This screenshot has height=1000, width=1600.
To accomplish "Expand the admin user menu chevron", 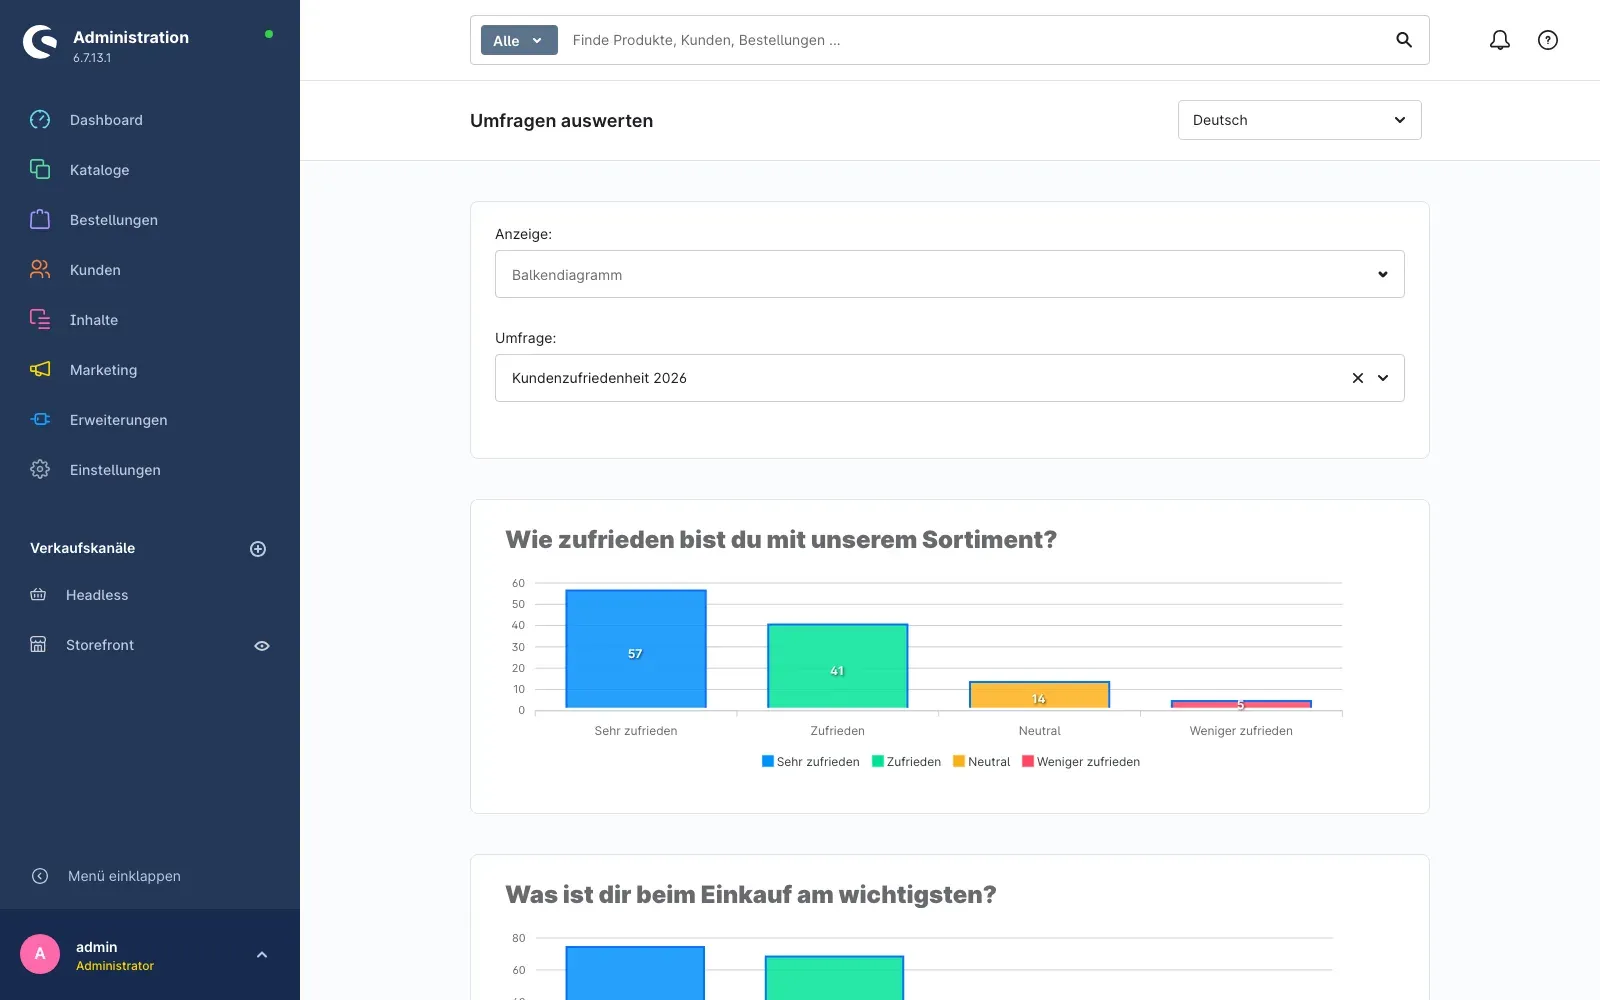I will point(262,955).
